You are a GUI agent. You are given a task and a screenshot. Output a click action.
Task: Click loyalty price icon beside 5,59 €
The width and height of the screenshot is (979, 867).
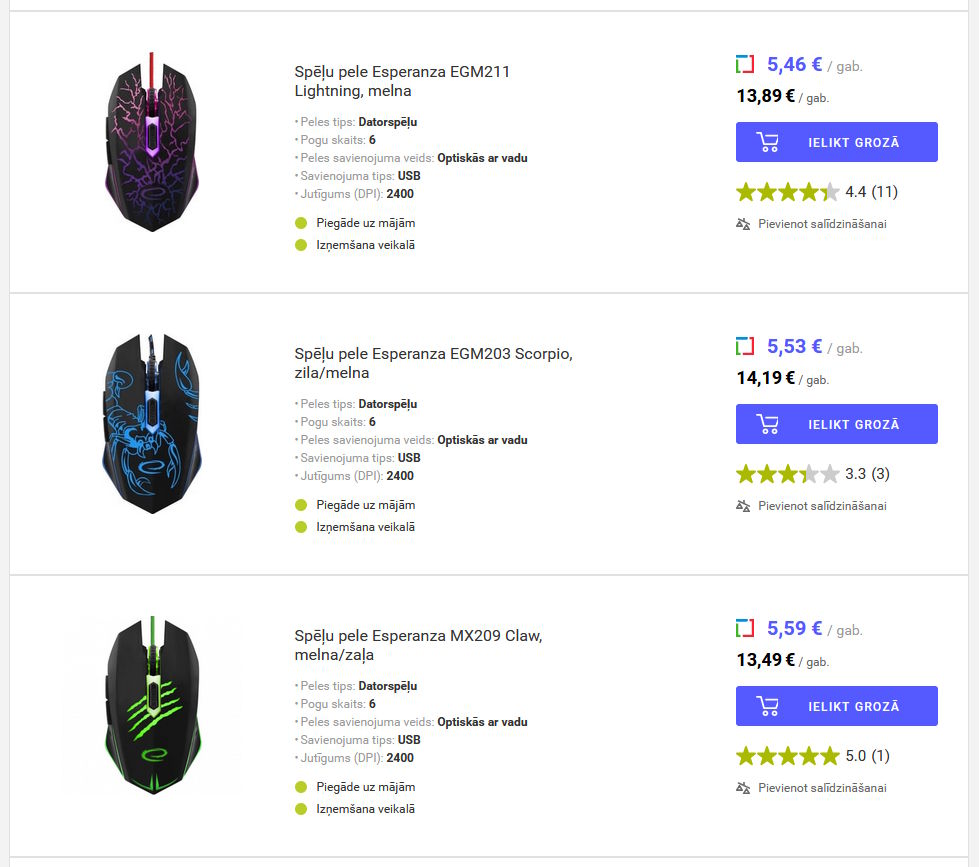tap(745, 629)
